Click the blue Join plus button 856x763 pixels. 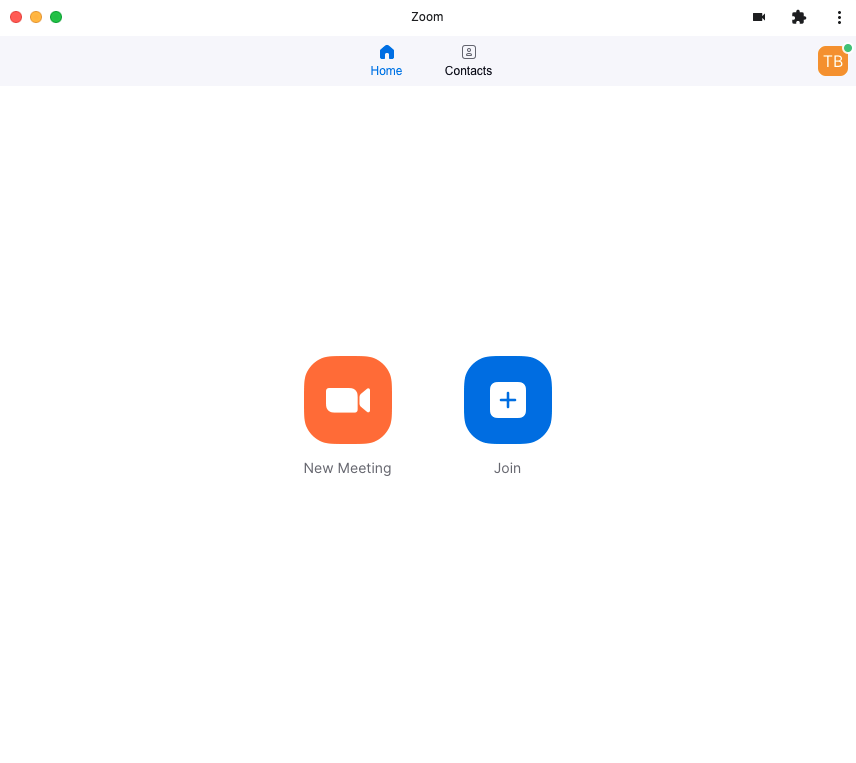coord(508,400)
